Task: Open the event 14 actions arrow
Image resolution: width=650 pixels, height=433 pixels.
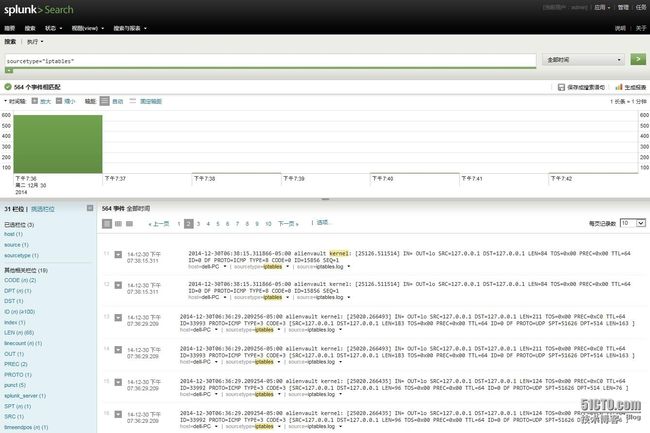Action: [x=118, y=350]
